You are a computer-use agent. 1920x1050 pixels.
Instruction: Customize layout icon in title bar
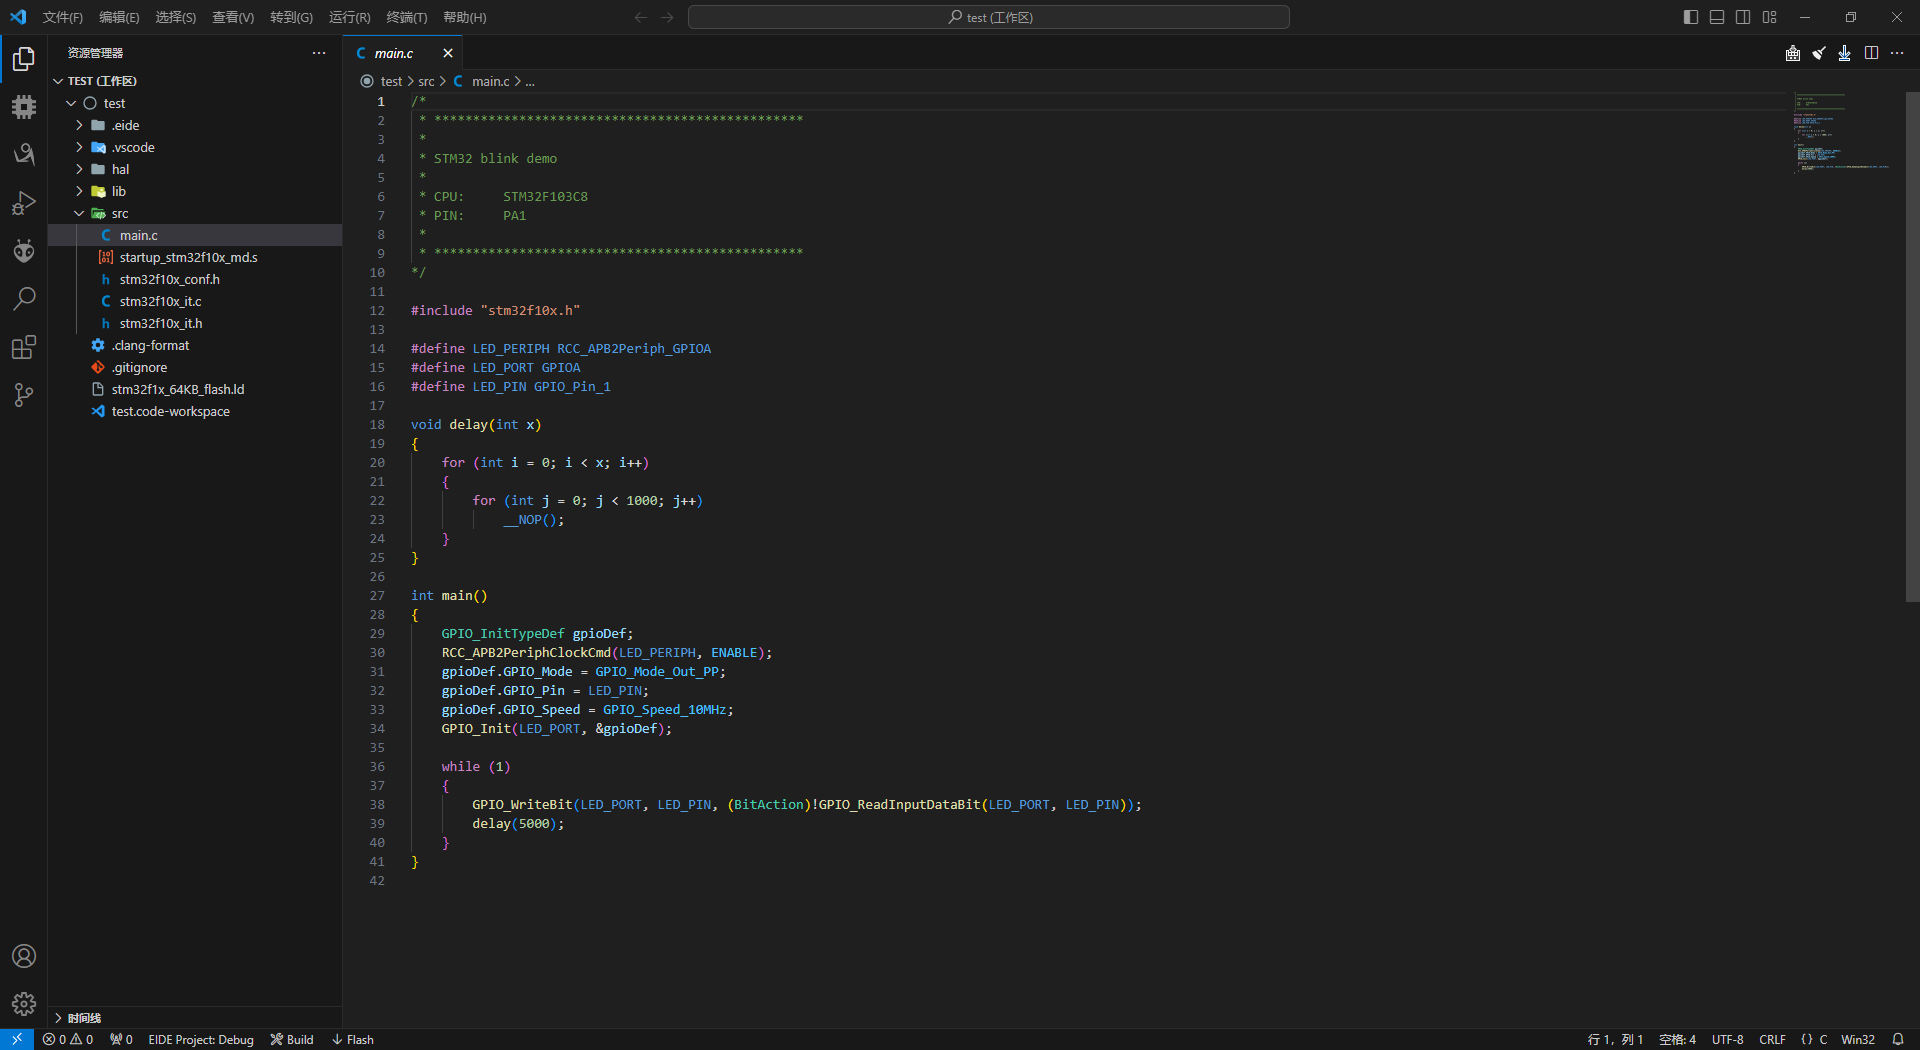[x=1769, y=17]
